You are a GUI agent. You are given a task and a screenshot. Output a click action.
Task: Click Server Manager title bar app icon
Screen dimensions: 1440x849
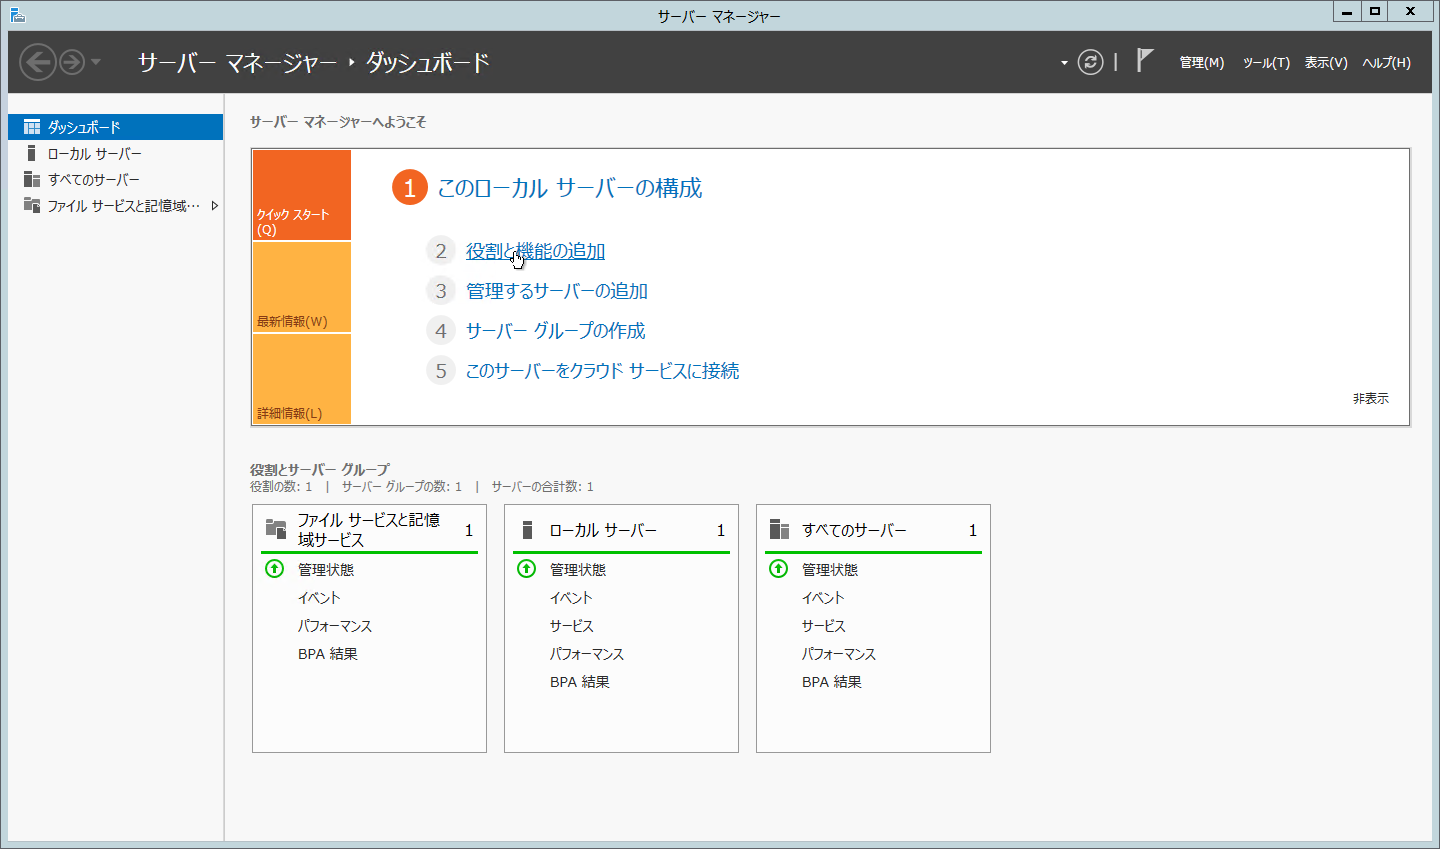[x=17, y=14]
